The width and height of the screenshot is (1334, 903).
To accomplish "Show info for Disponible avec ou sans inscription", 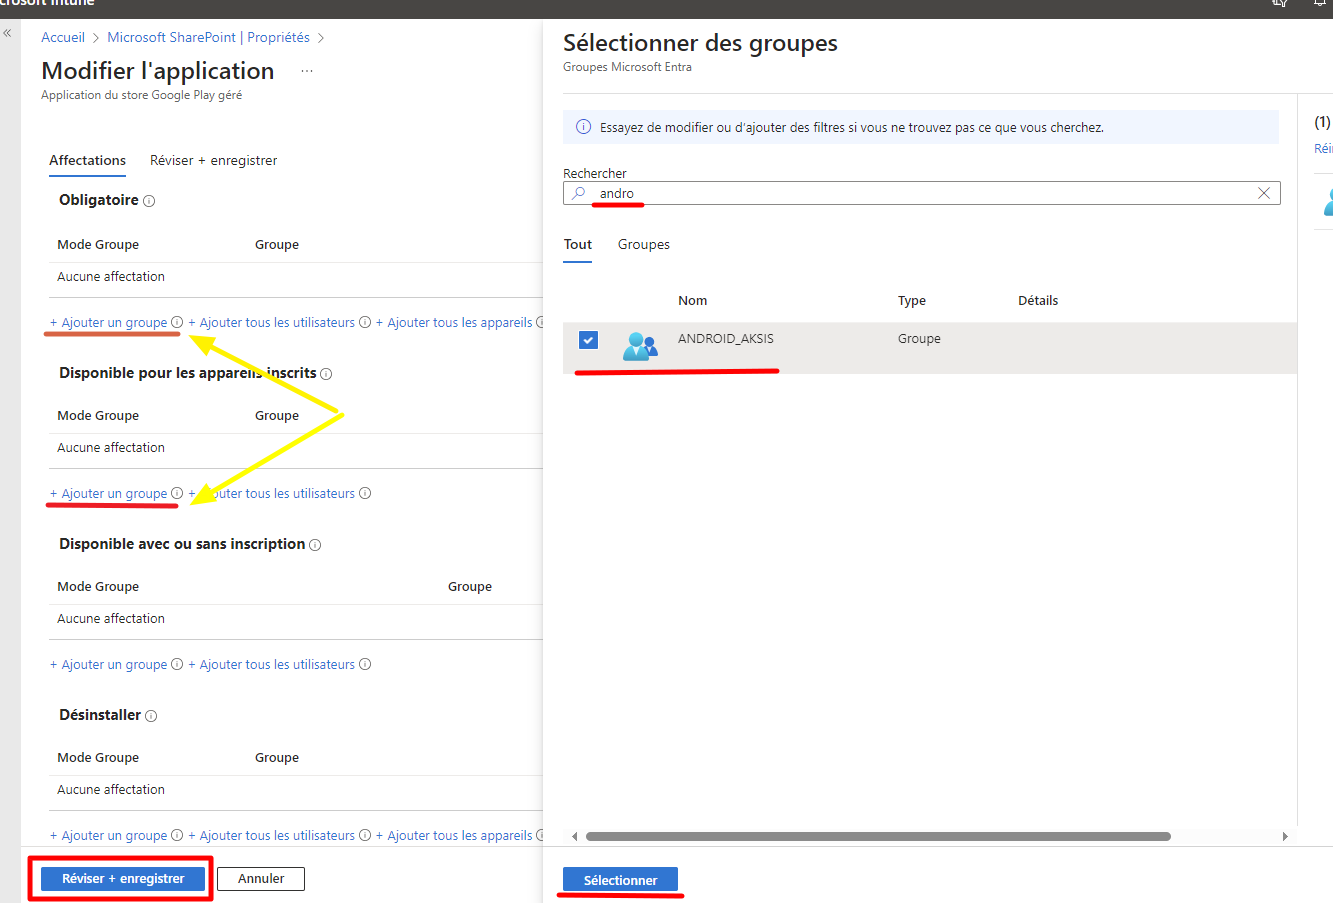I will pyautogui.click(x=315, y=545).
